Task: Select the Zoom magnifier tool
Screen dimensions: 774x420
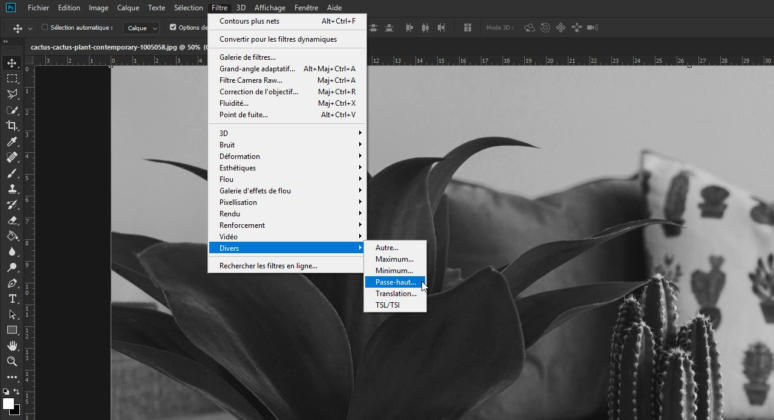Action: pos(12,361)
